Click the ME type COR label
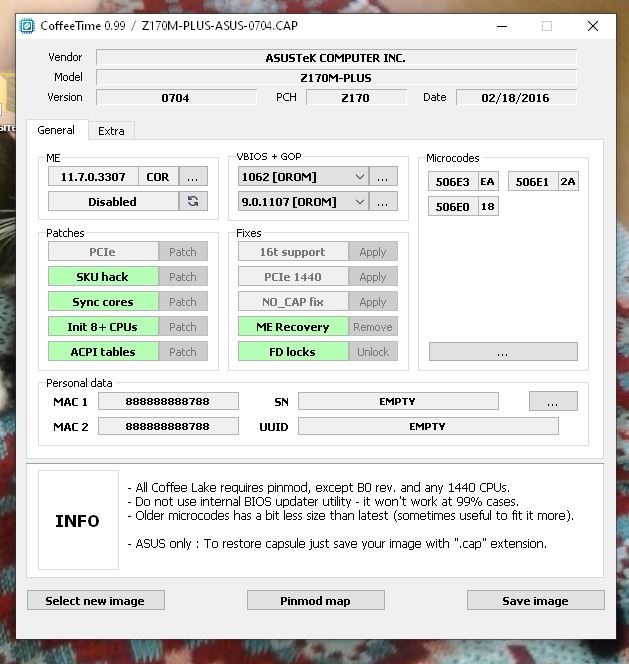 pyautogui.click(x=158, y=176)
